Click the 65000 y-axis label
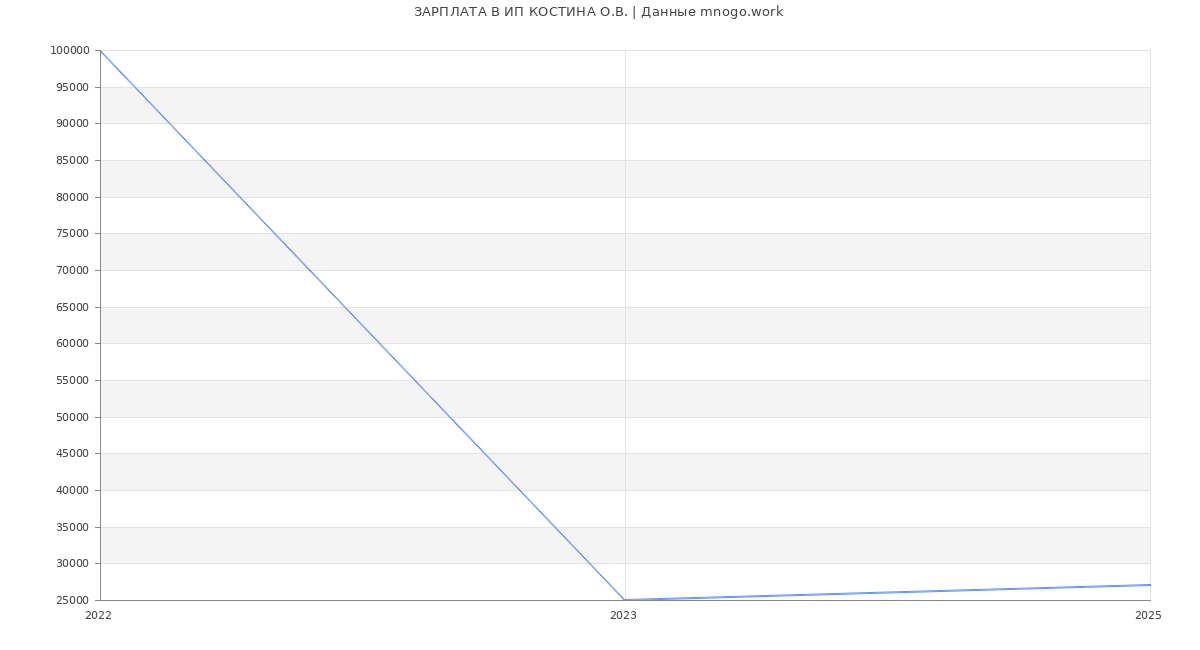The image size is (1200, 650). click(x=72, y=307)
